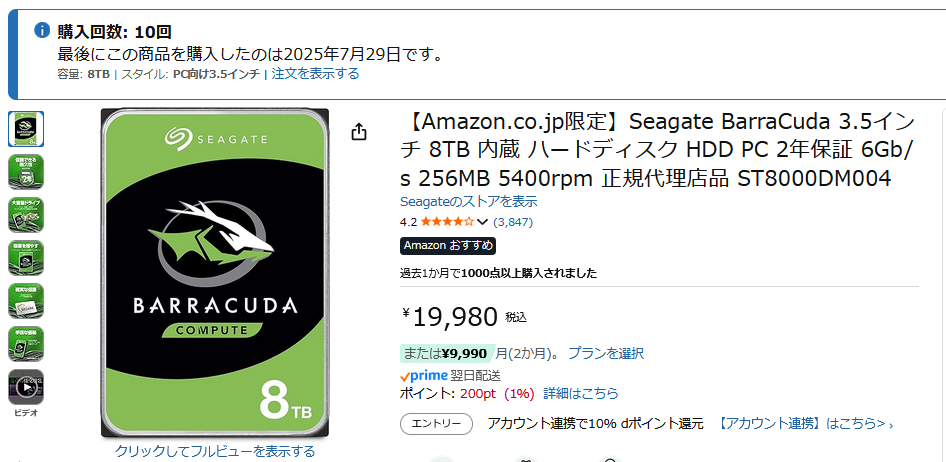Click the main BarraCuda 8TB product image
The width and height of the screenshot is (946, 462).
click(215, 272)
